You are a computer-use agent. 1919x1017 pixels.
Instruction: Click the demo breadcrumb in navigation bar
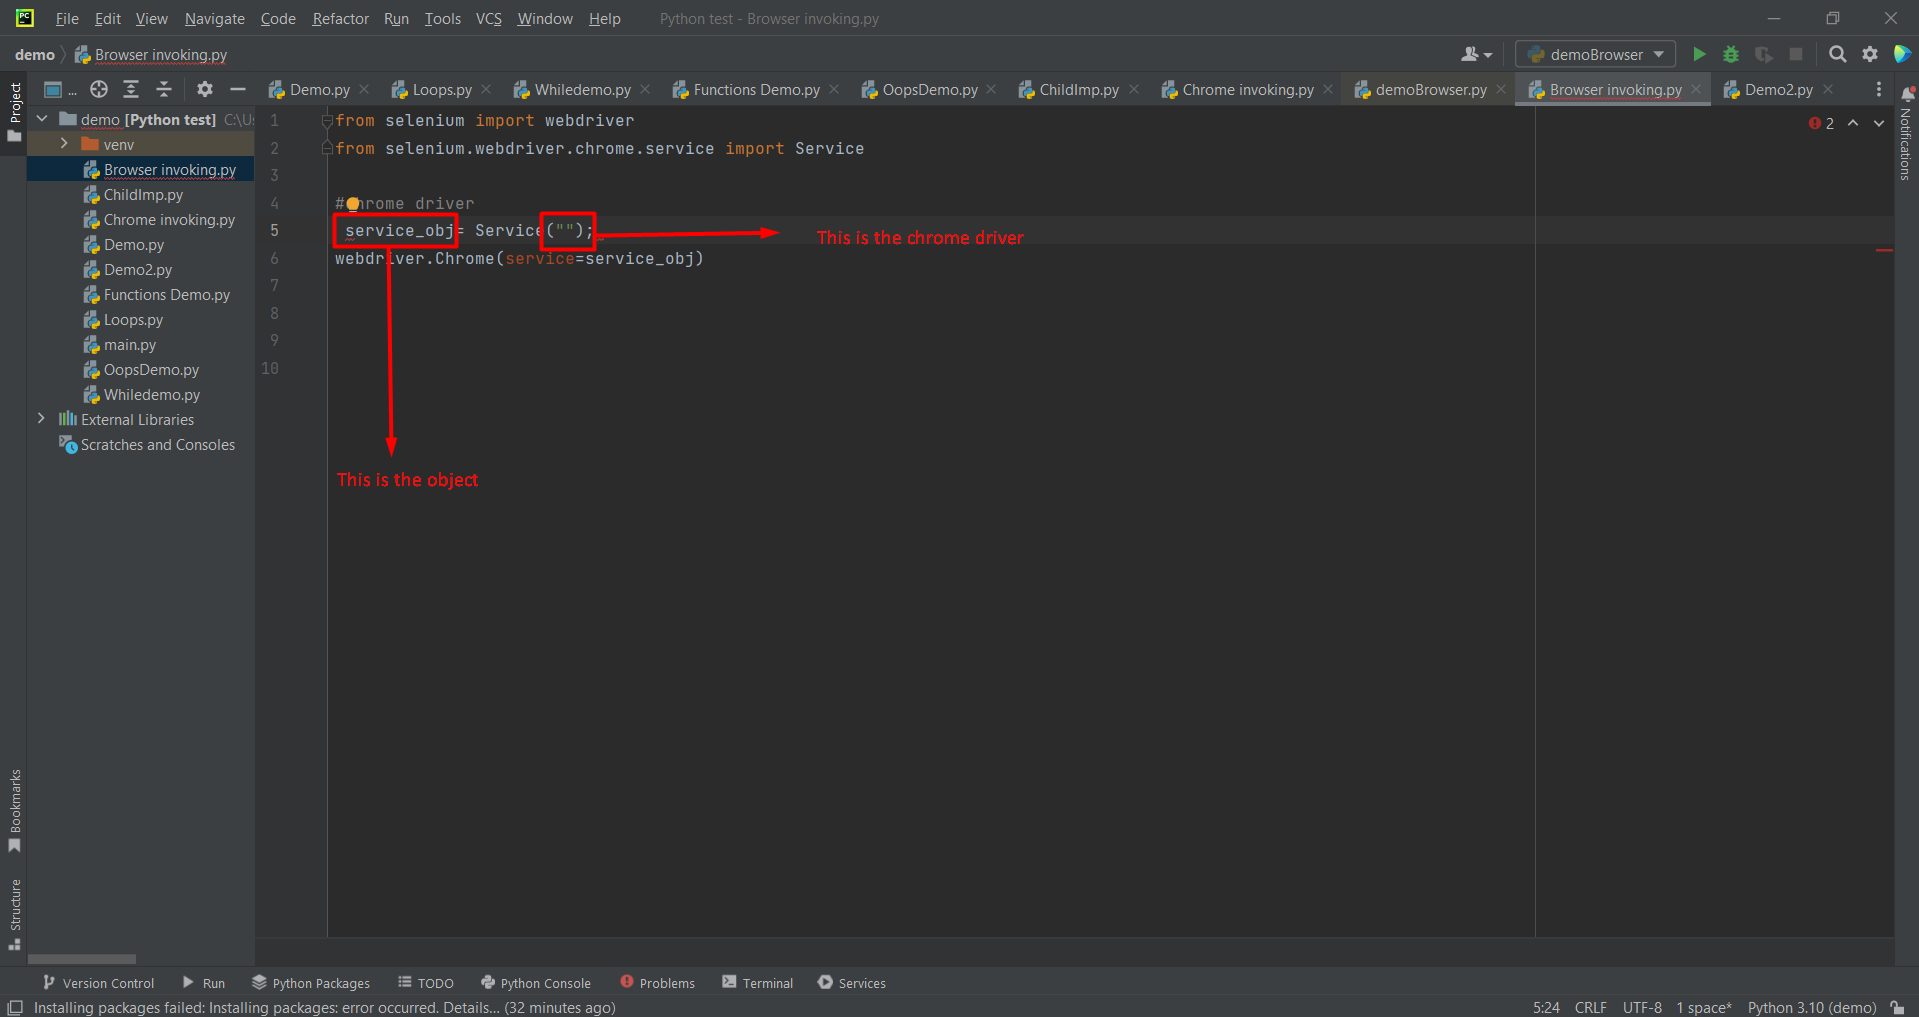pyautogui.click(x=35, y=54)
